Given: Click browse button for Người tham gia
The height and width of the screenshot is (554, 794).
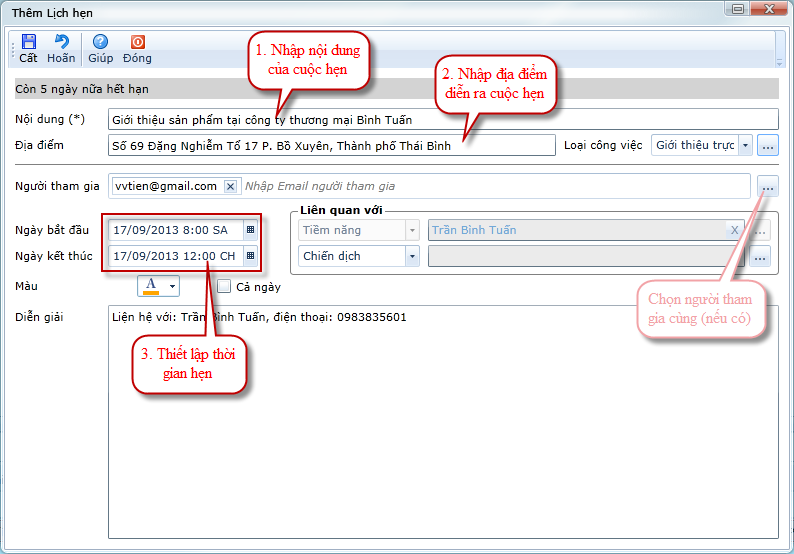Looking at the screenshot, I should point(767,186).
